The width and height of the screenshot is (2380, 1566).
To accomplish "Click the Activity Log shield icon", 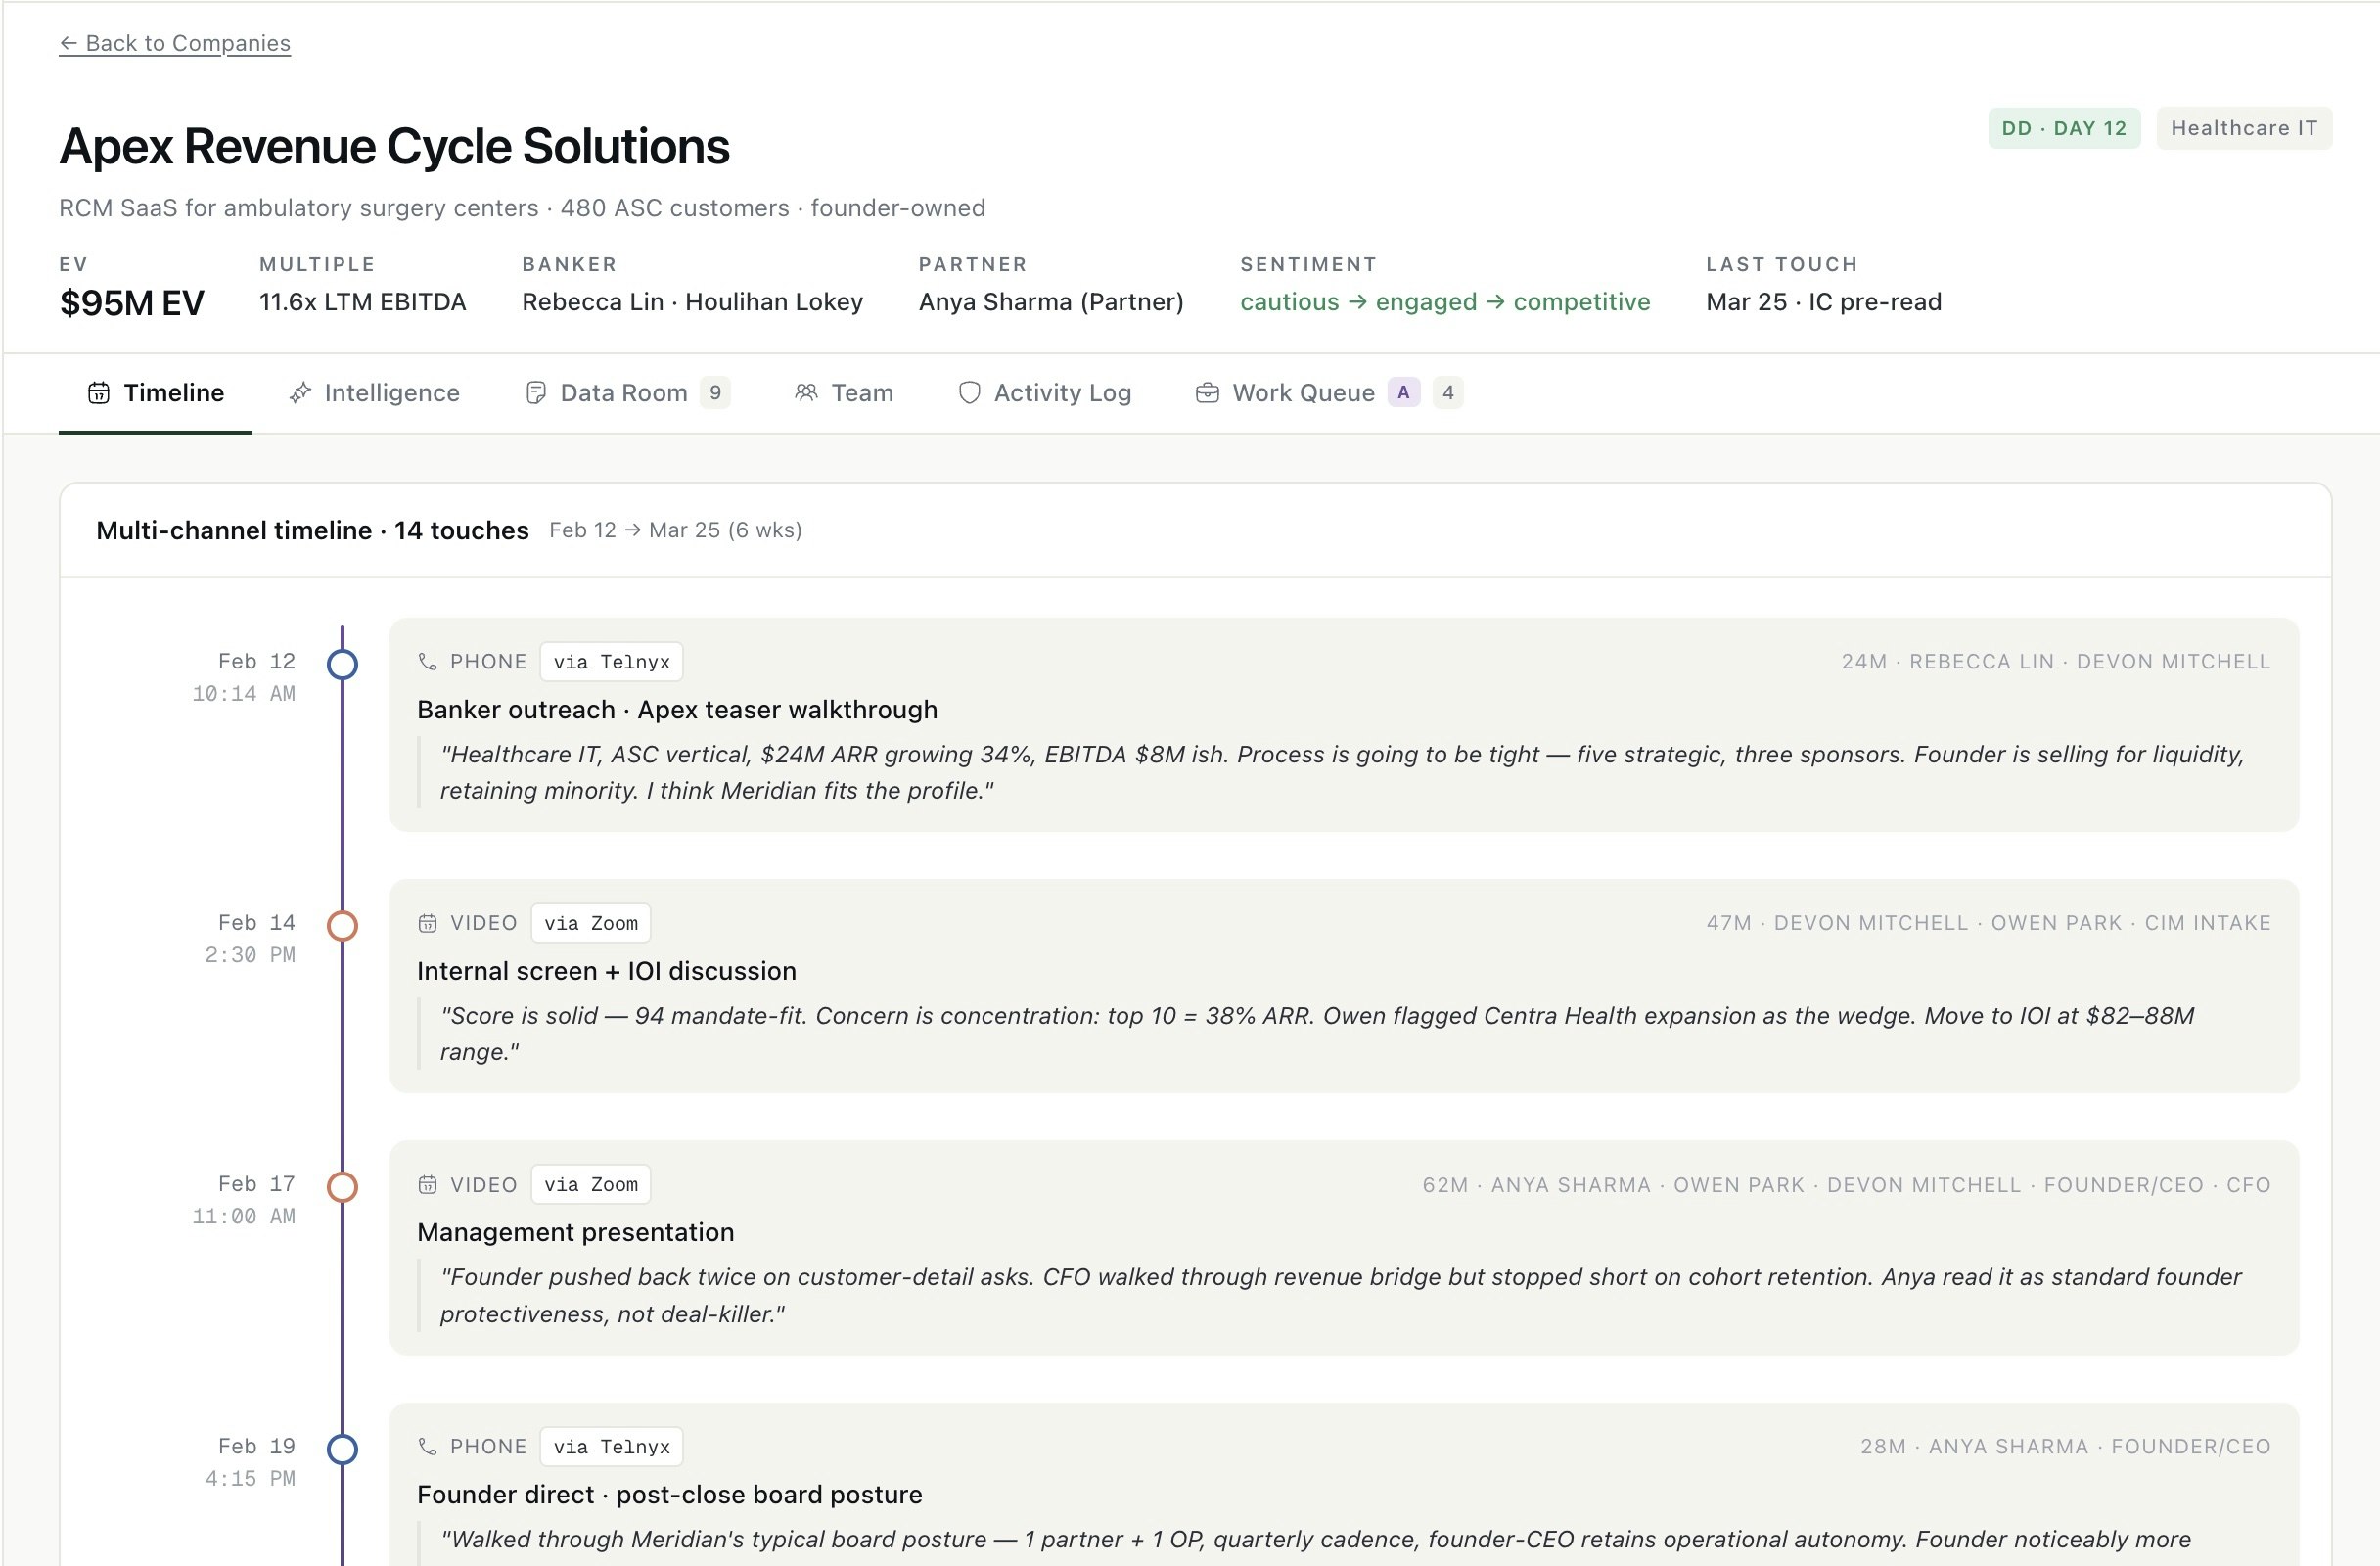I will pyautogui.click(x=969, y=393).
